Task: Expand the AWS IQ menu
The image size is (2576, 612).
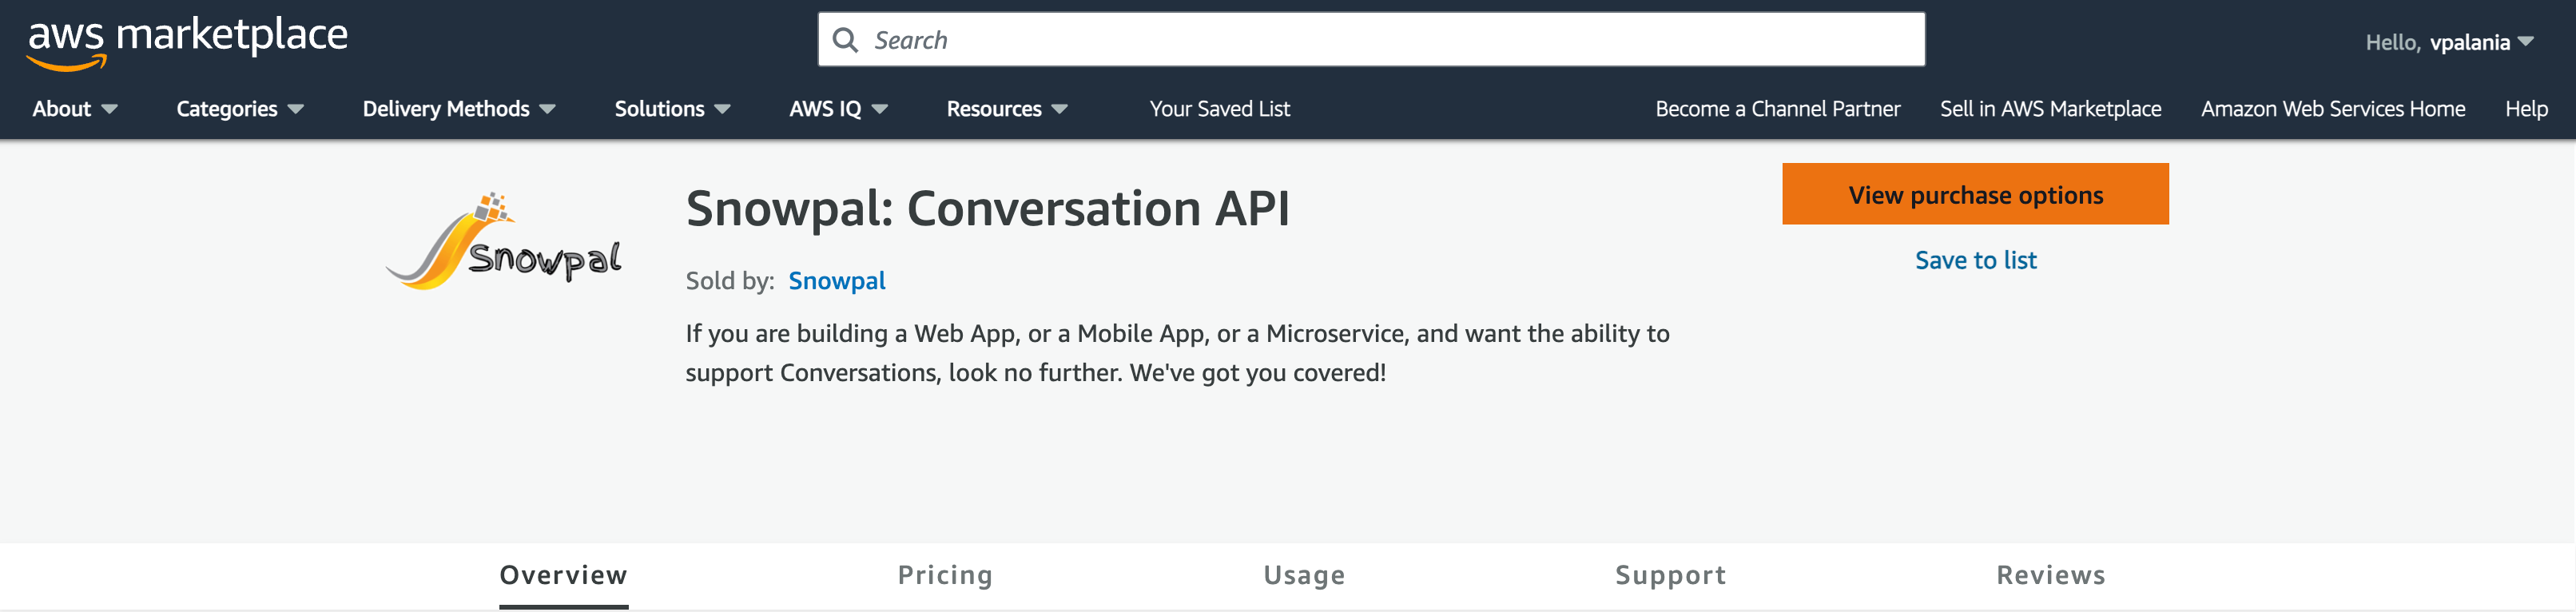Action: pos(838,109)
